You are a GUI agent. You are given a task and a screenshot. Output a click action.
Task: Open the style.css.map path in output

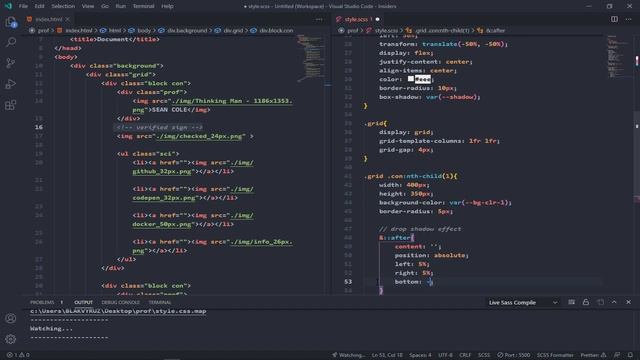coord(118,311)
